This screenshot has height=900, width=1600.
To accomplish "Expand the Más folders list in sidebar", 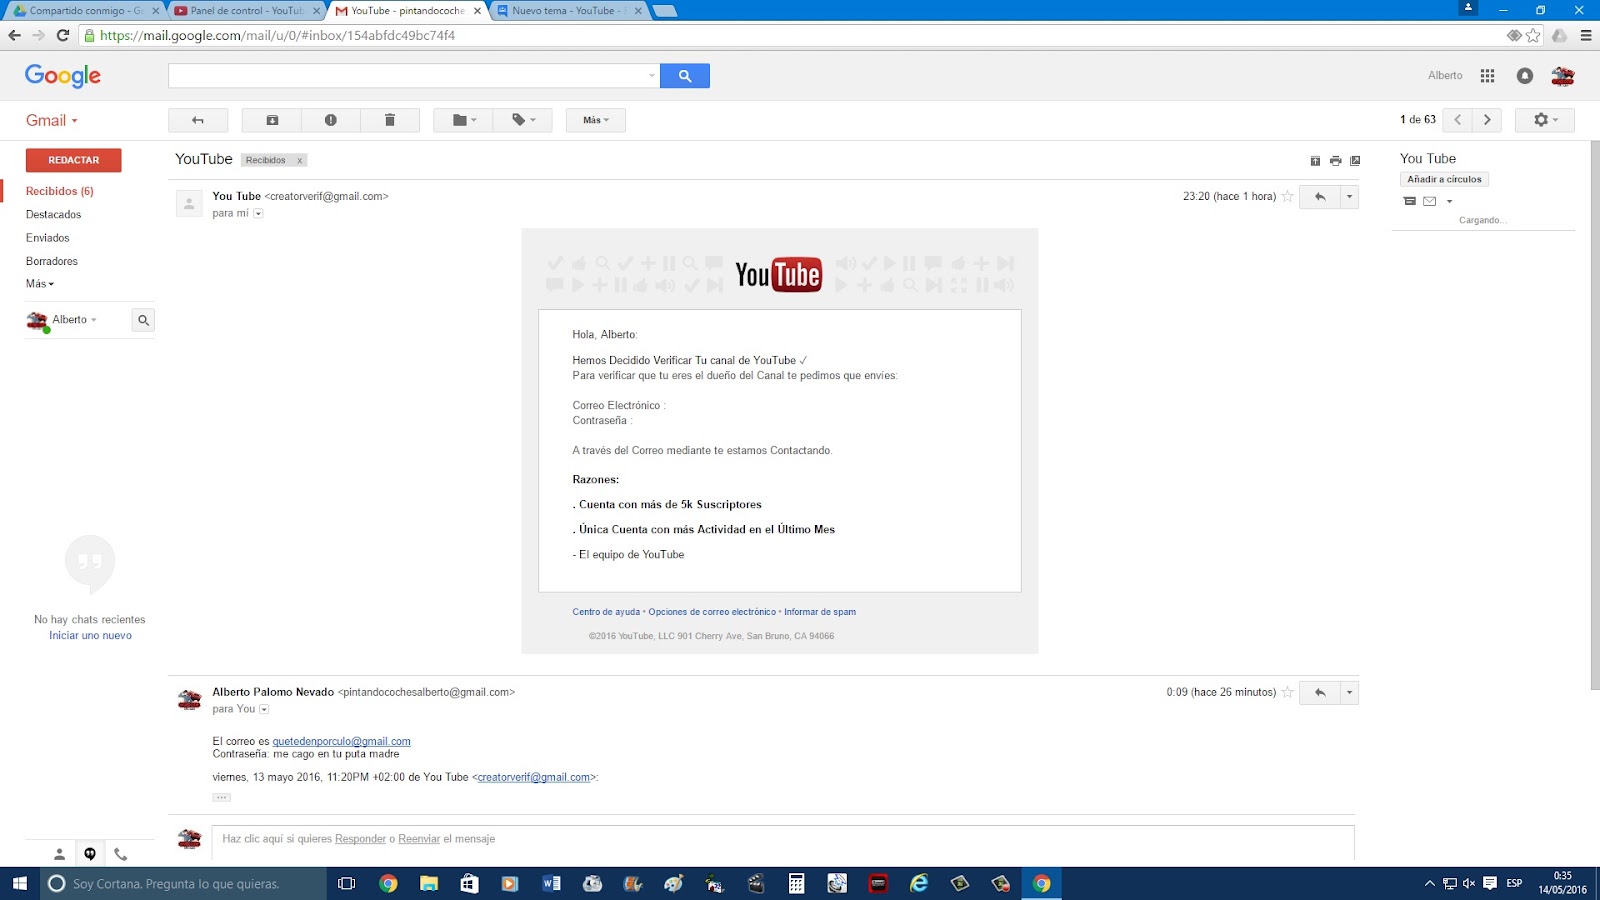I will (40, 284).
